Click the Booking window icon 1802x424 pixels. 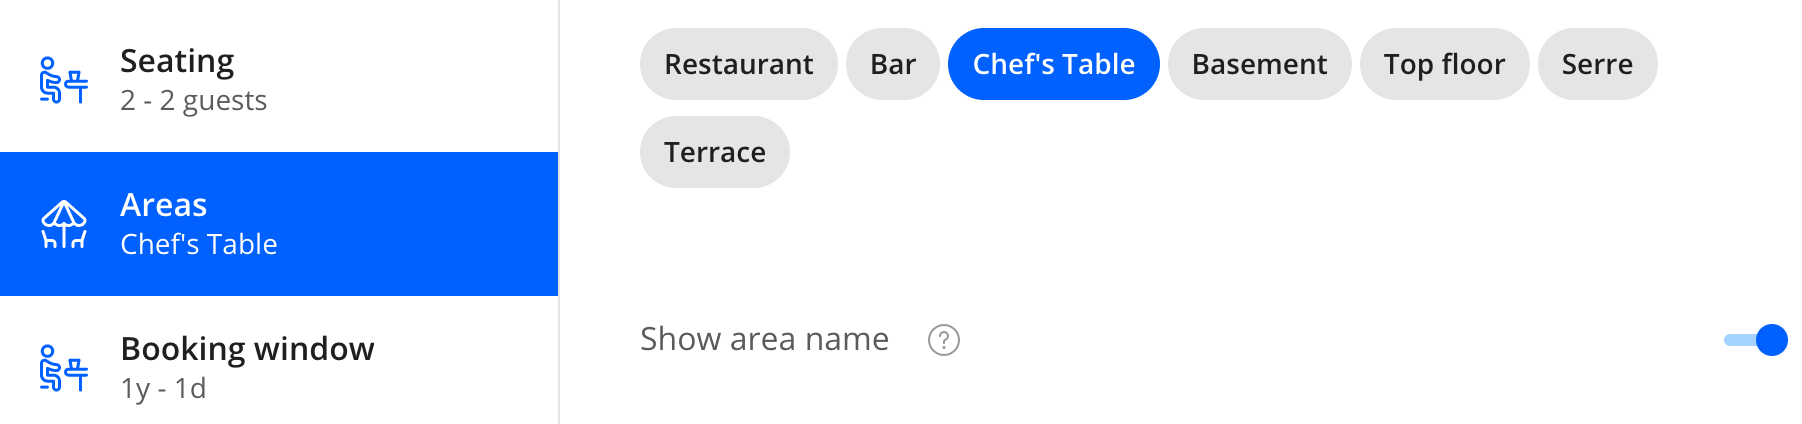[x=64, y=368]
